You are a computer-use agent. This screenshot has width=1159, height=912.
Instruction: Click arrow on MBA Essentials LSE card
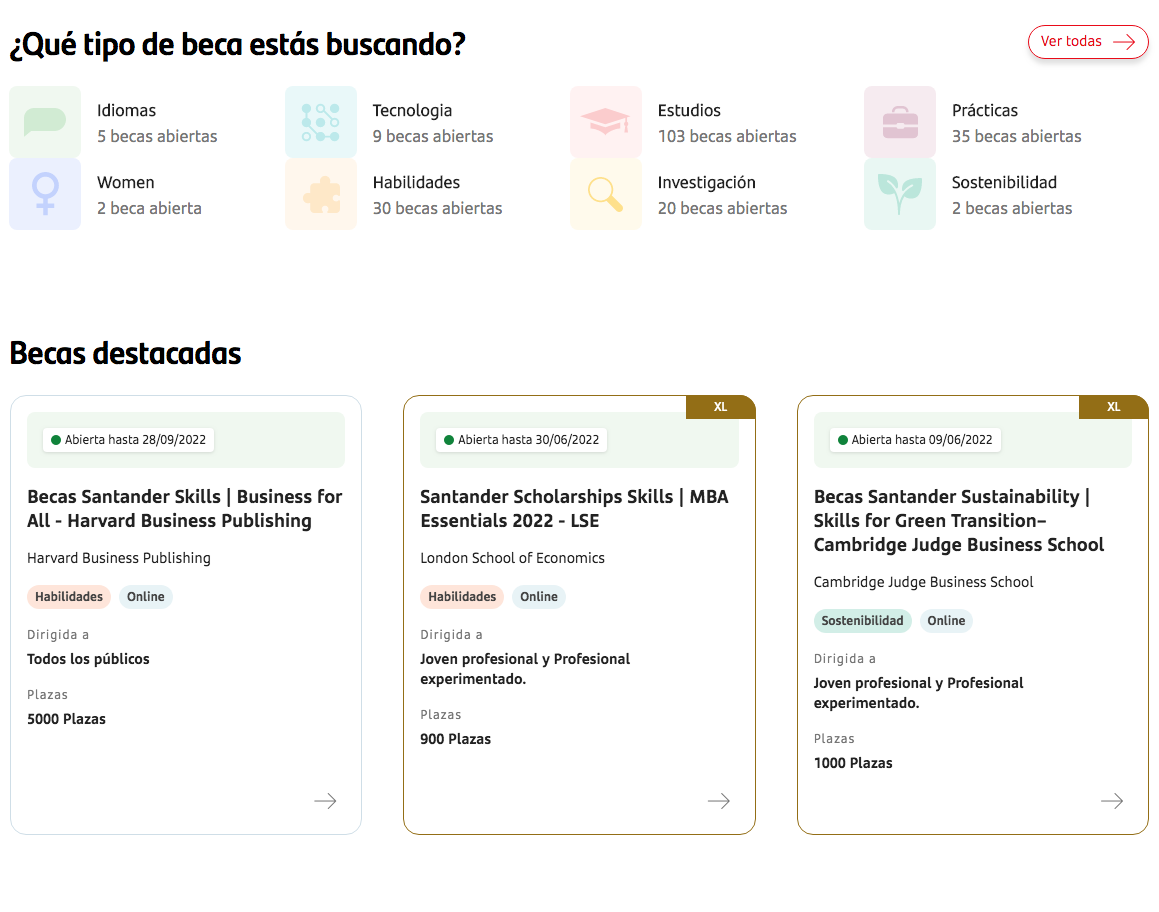coord(718,801)
